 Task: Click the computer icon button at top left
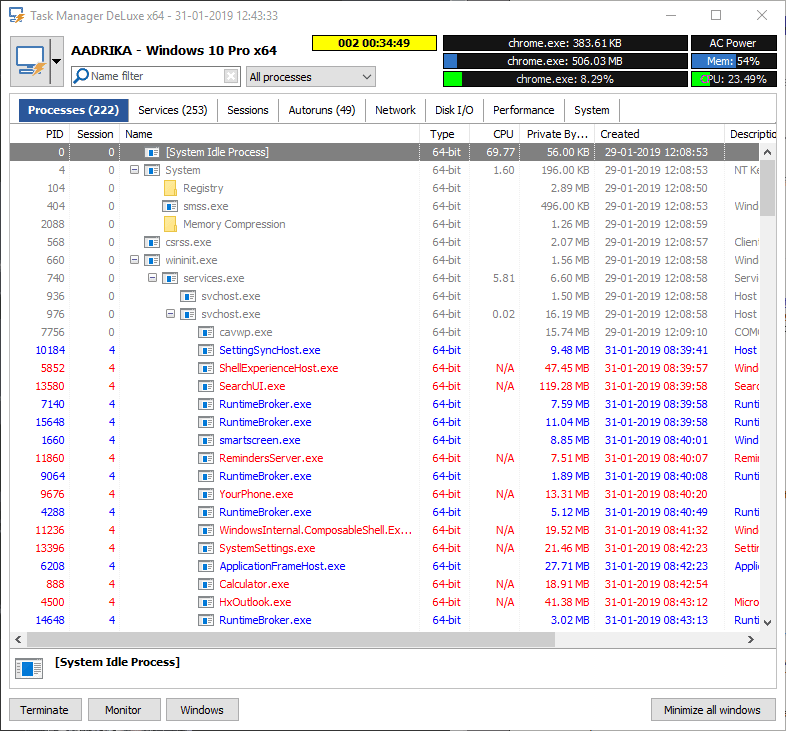pos(30,61)
